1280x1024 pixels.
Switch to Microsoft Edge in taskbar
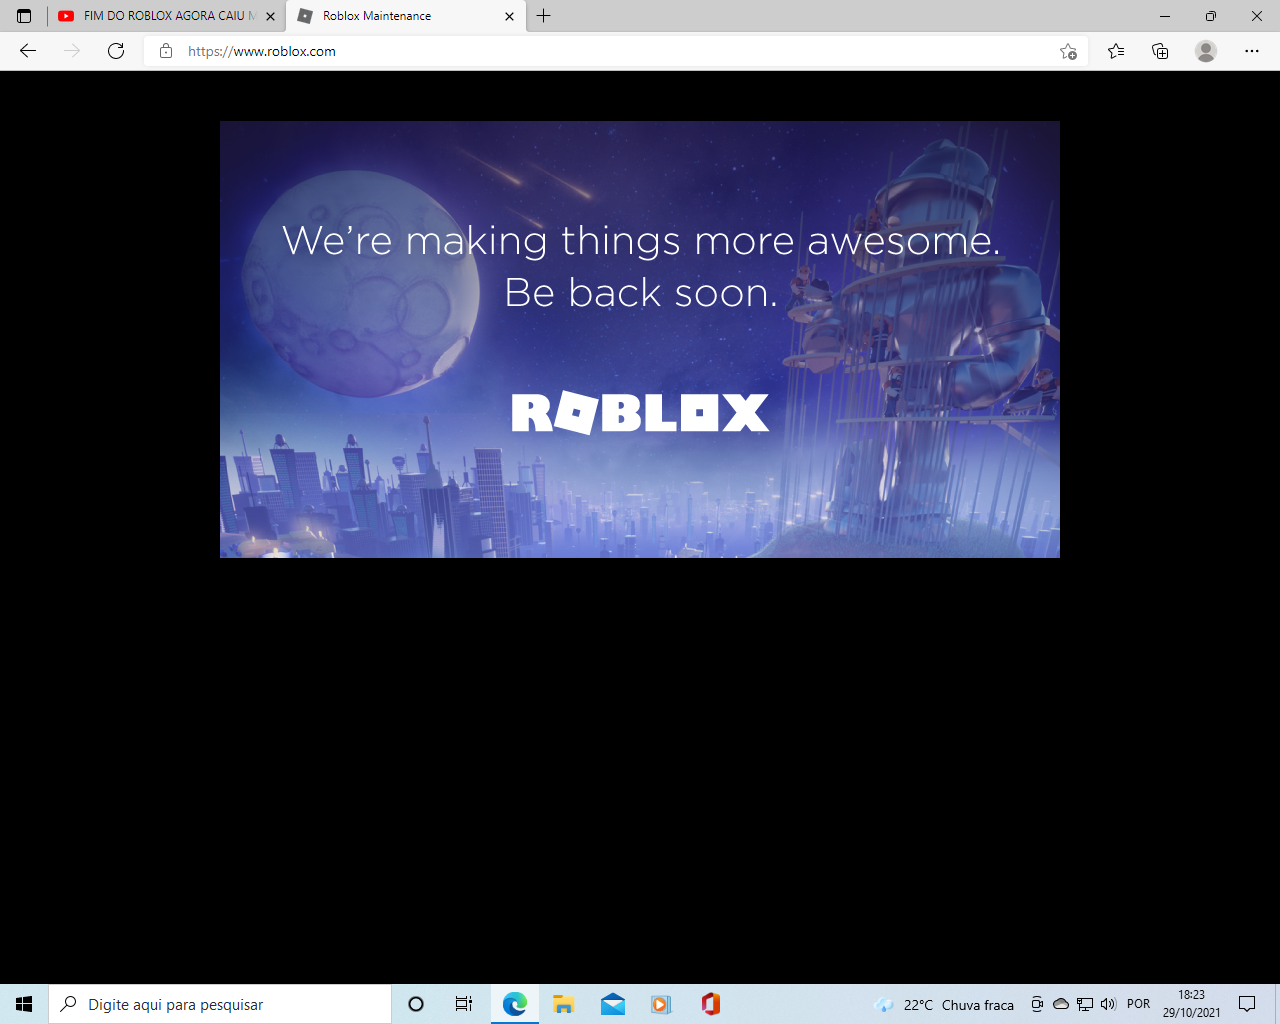[515, 1004]
